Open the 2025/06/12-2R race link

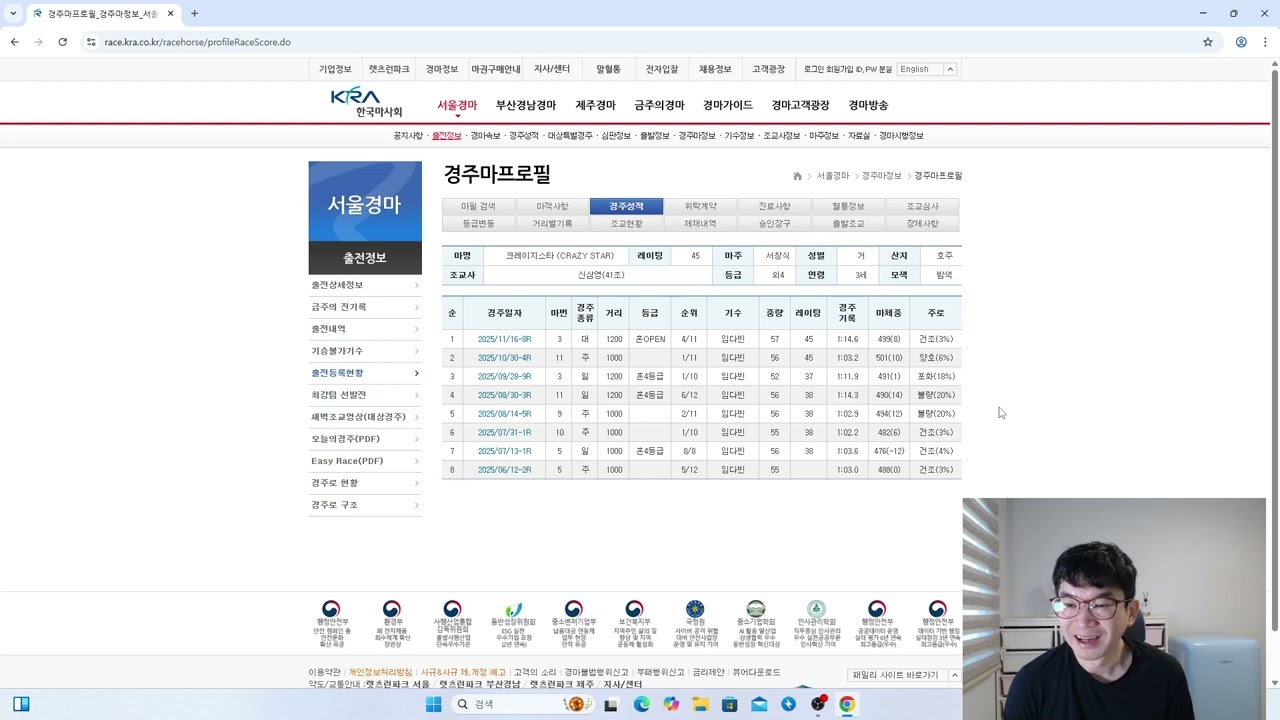click(504, 470)
